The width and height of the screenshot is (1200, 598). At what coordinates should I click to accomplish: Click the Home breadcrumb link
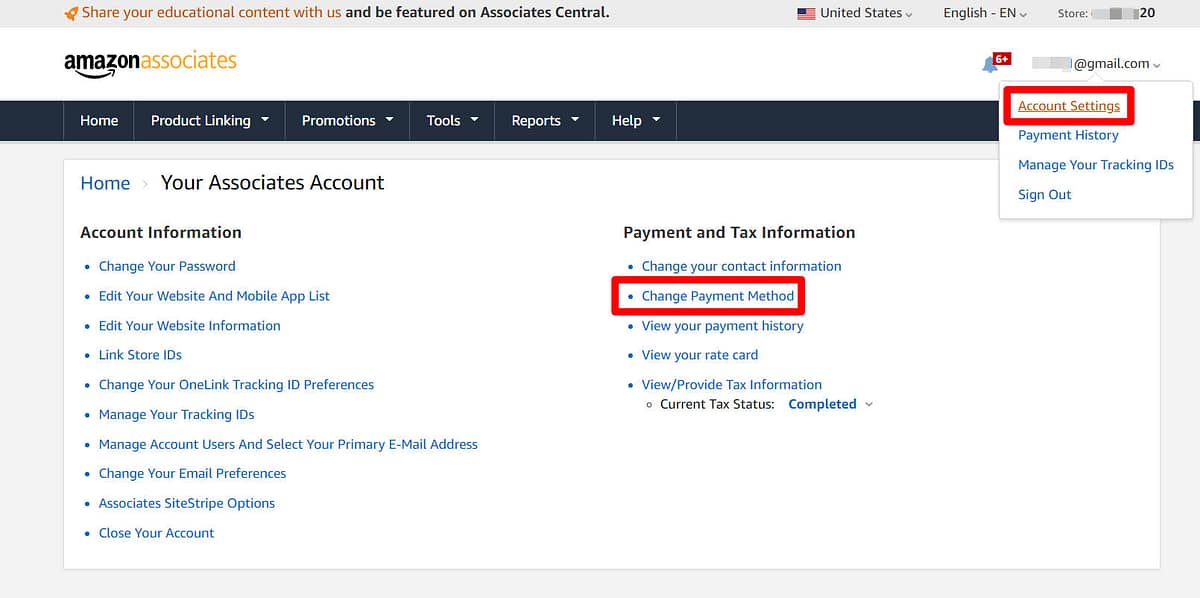105,183
